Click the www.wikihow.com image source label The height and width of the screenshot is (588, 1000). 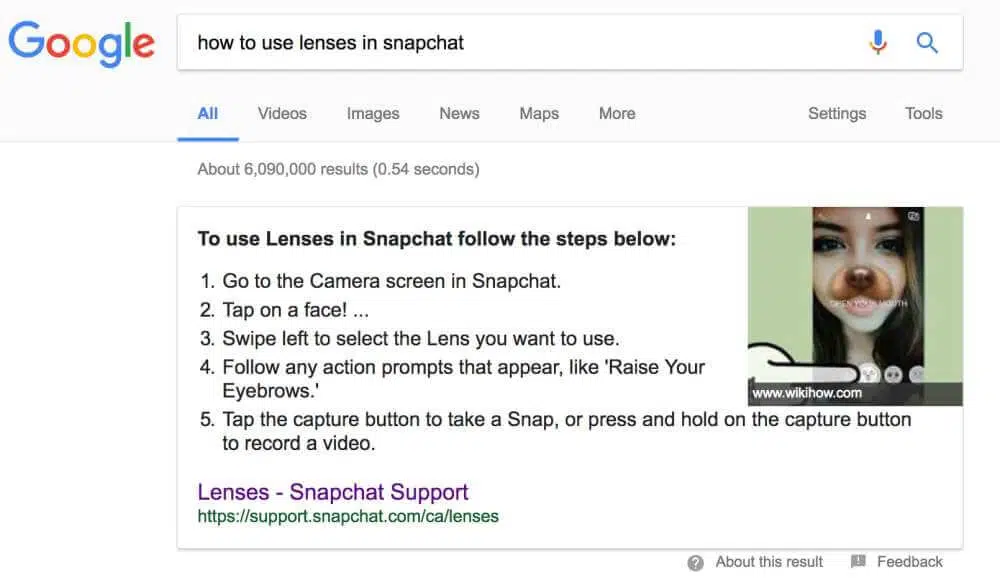coord(807,394)
